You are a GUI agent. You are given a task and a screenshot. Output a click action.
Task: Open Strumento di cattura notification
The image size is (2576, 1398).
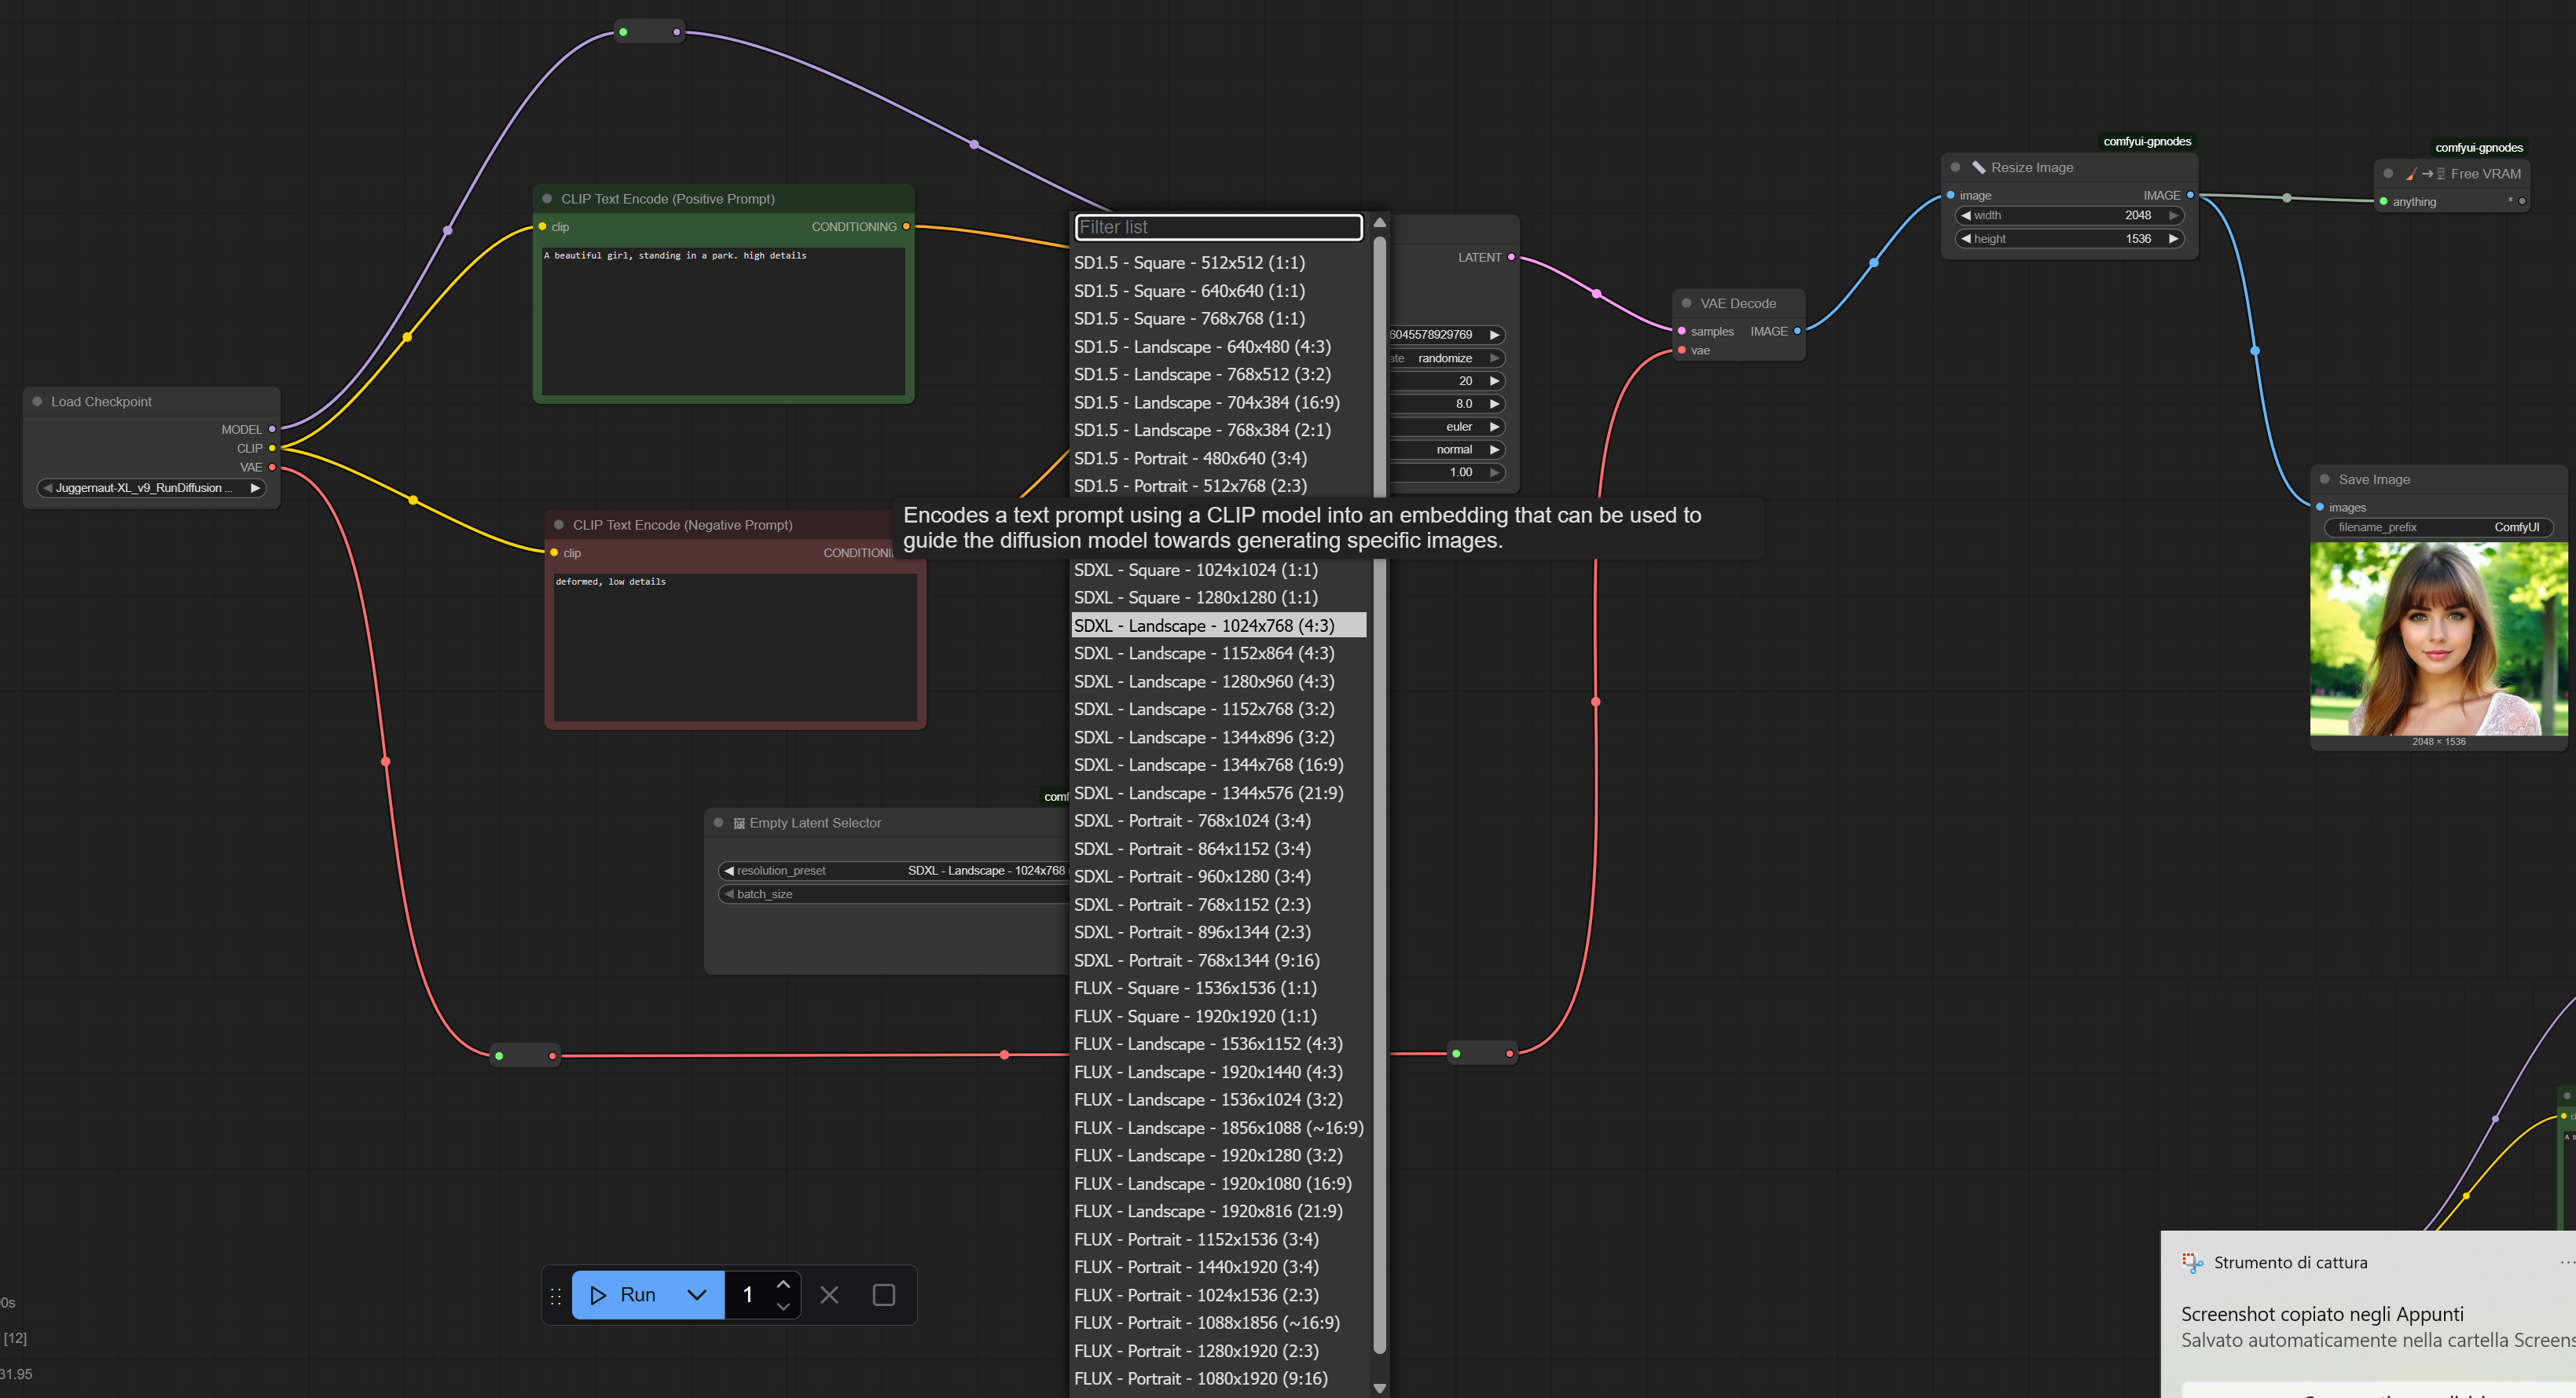tap(2368, 1315)
